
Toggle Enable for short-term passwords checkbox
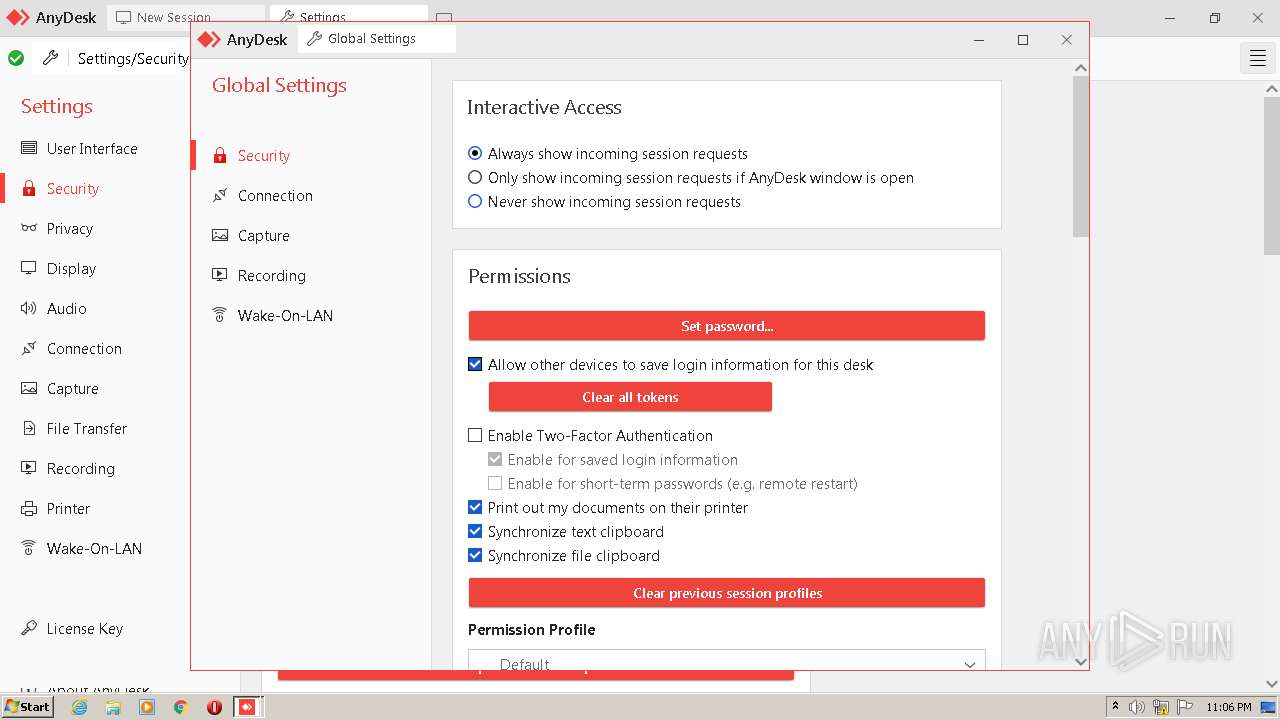pos(495,483)
